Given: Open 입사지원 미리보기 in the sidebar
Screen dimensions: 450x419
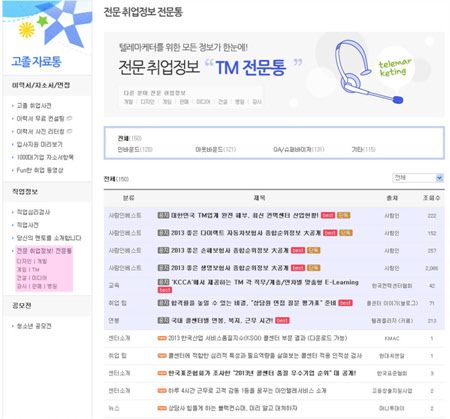Looking at the screenshot, I should tap(40, 144).
